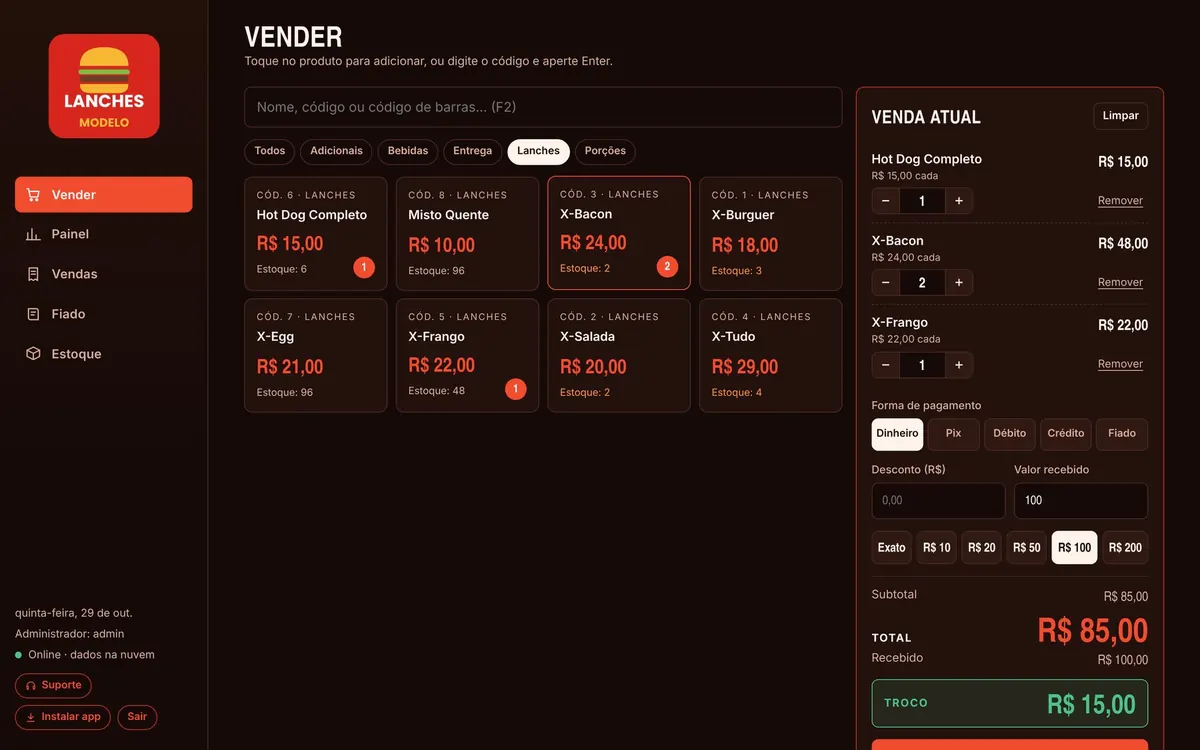
Task: Filter products by Entrega
Action: [x=473, y=152]
